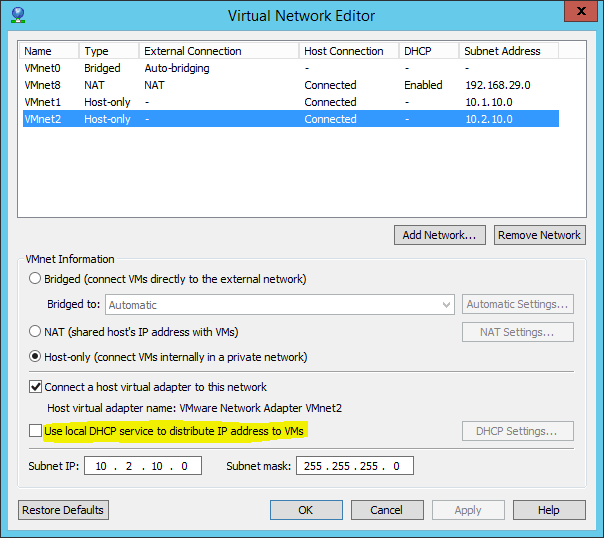Screen dimensions: 604x538
Task: Open Help for the network editor
Action: click(x=549, y=510)
